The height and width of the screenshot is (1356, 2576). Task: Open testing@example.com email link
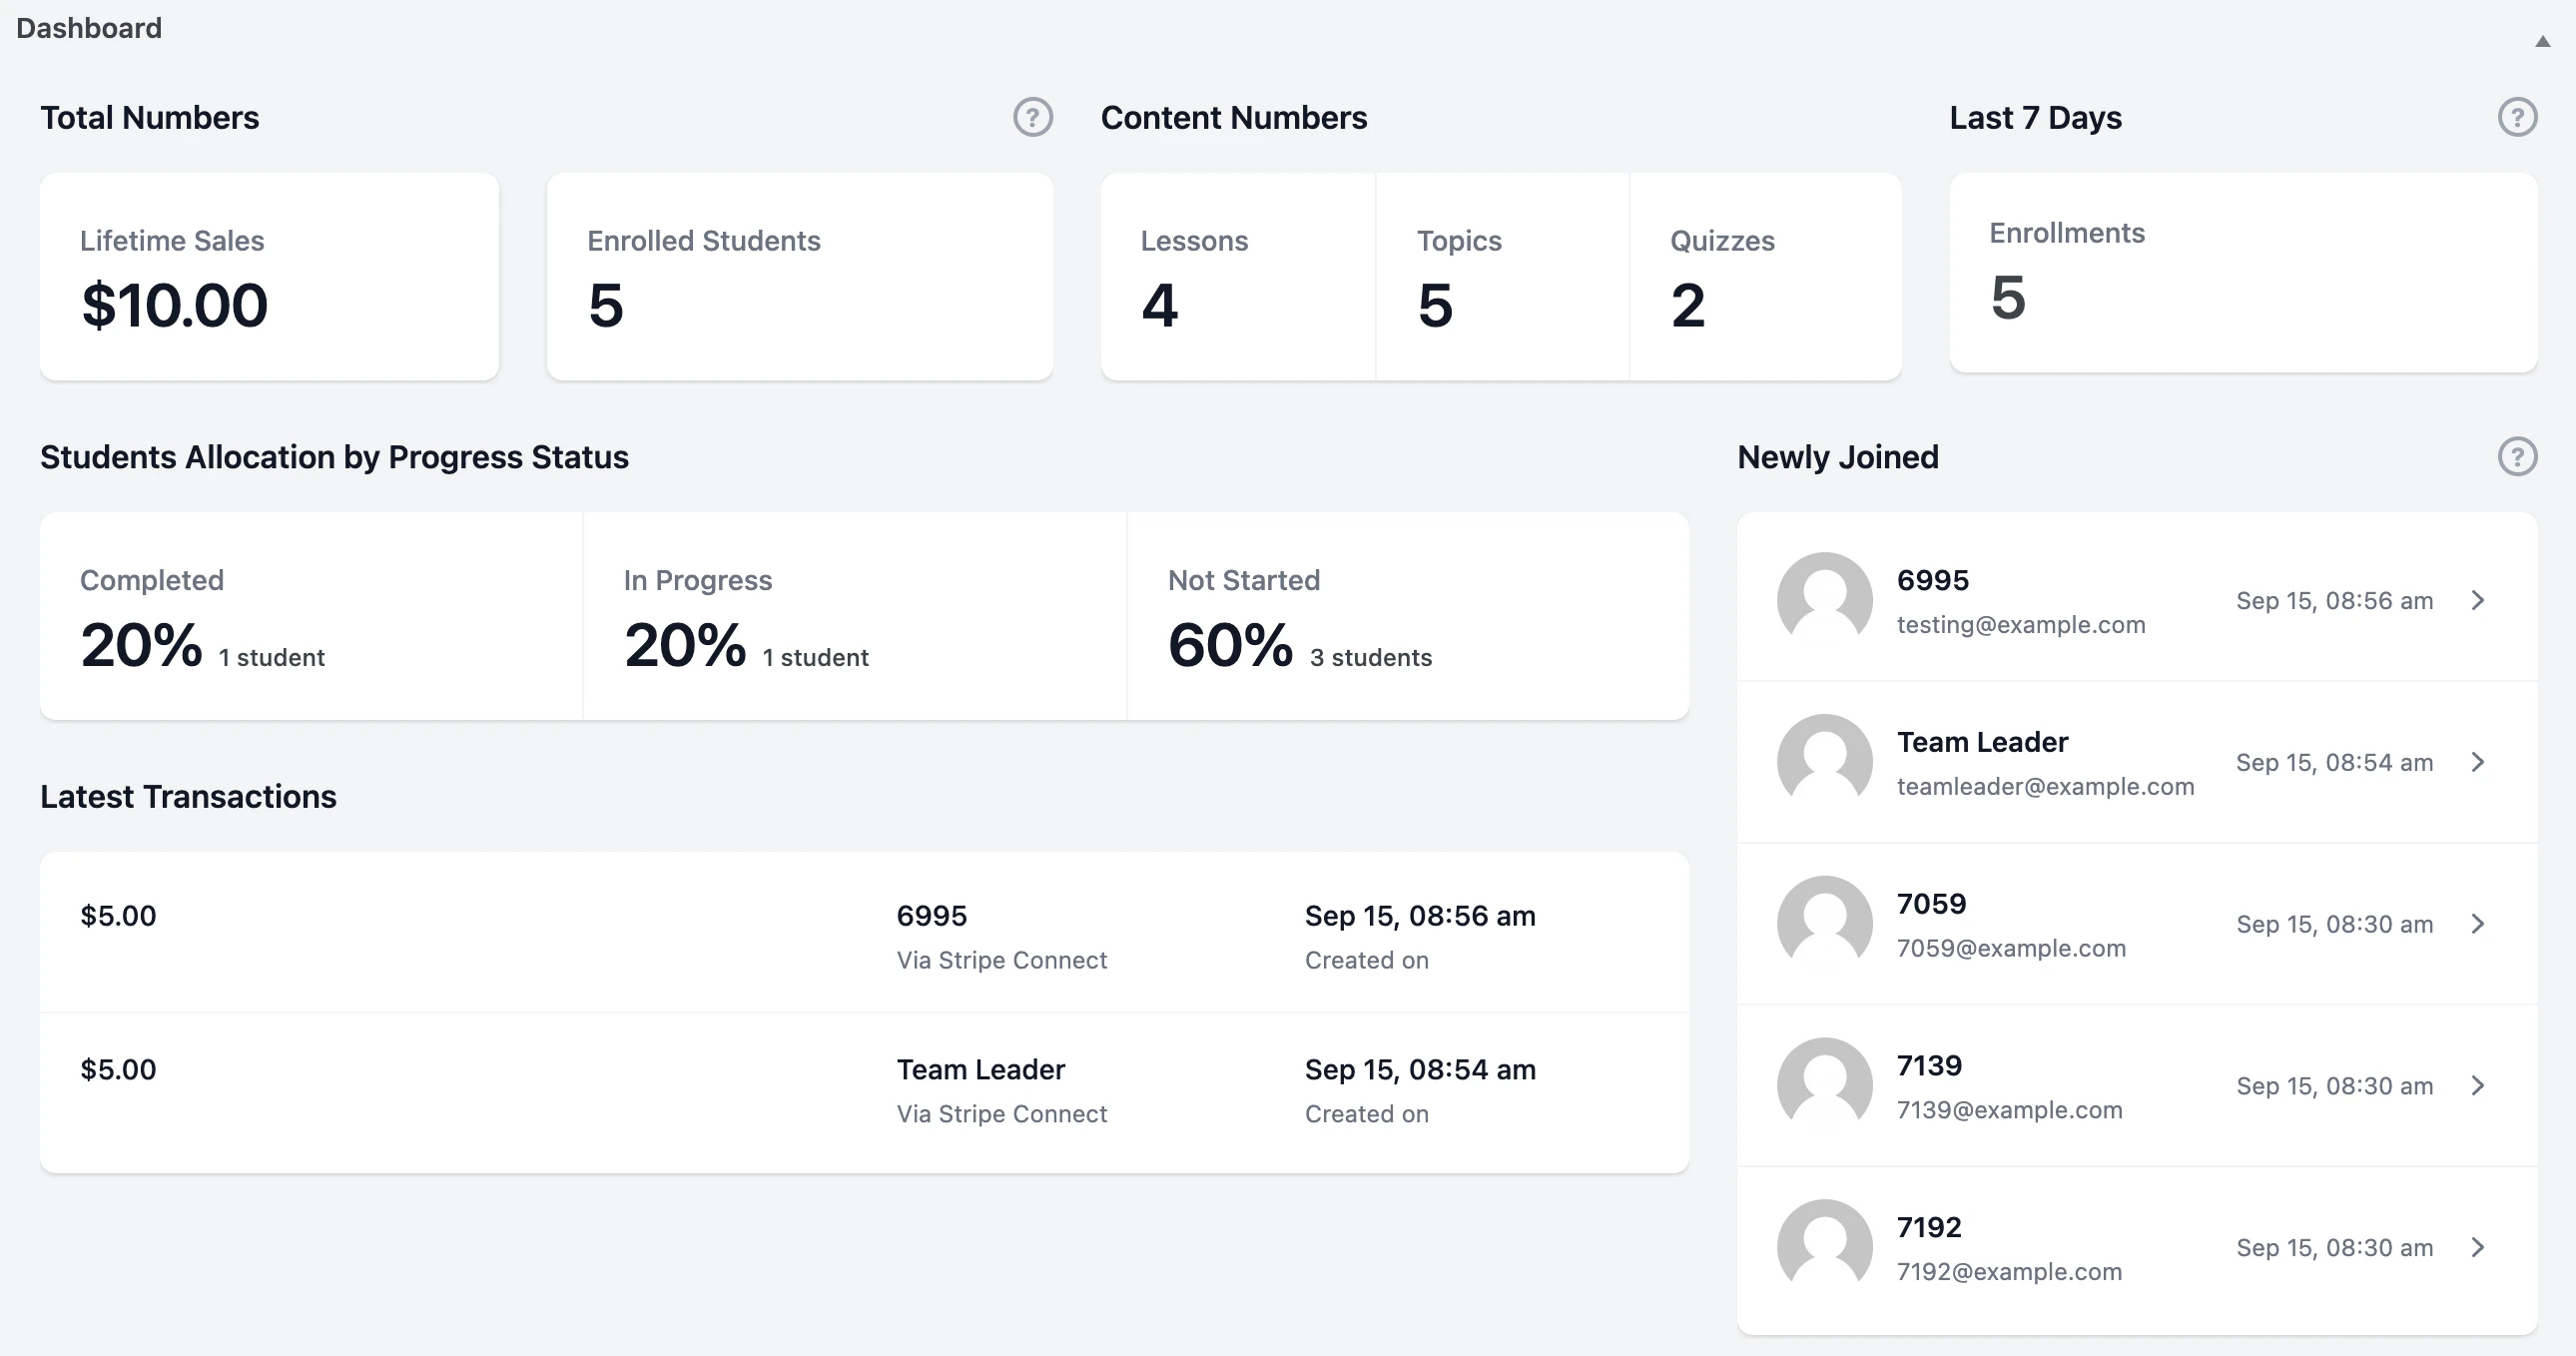(x=2021, y=624)
